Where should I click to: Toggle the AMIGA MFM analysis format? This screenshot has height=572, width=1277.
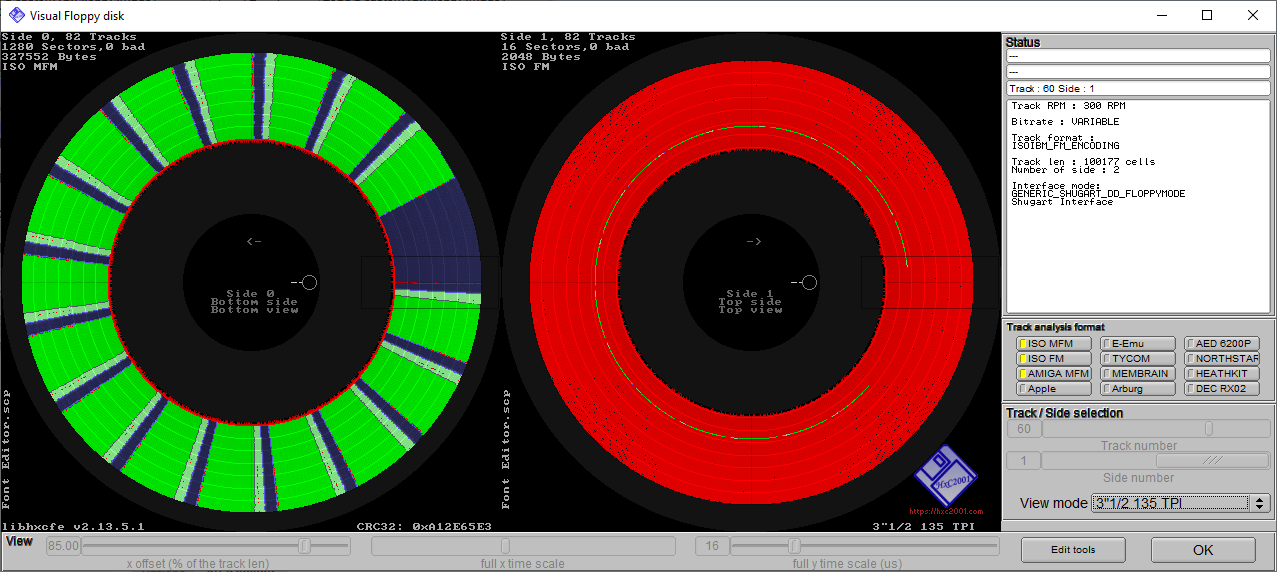coord(1054,374)
